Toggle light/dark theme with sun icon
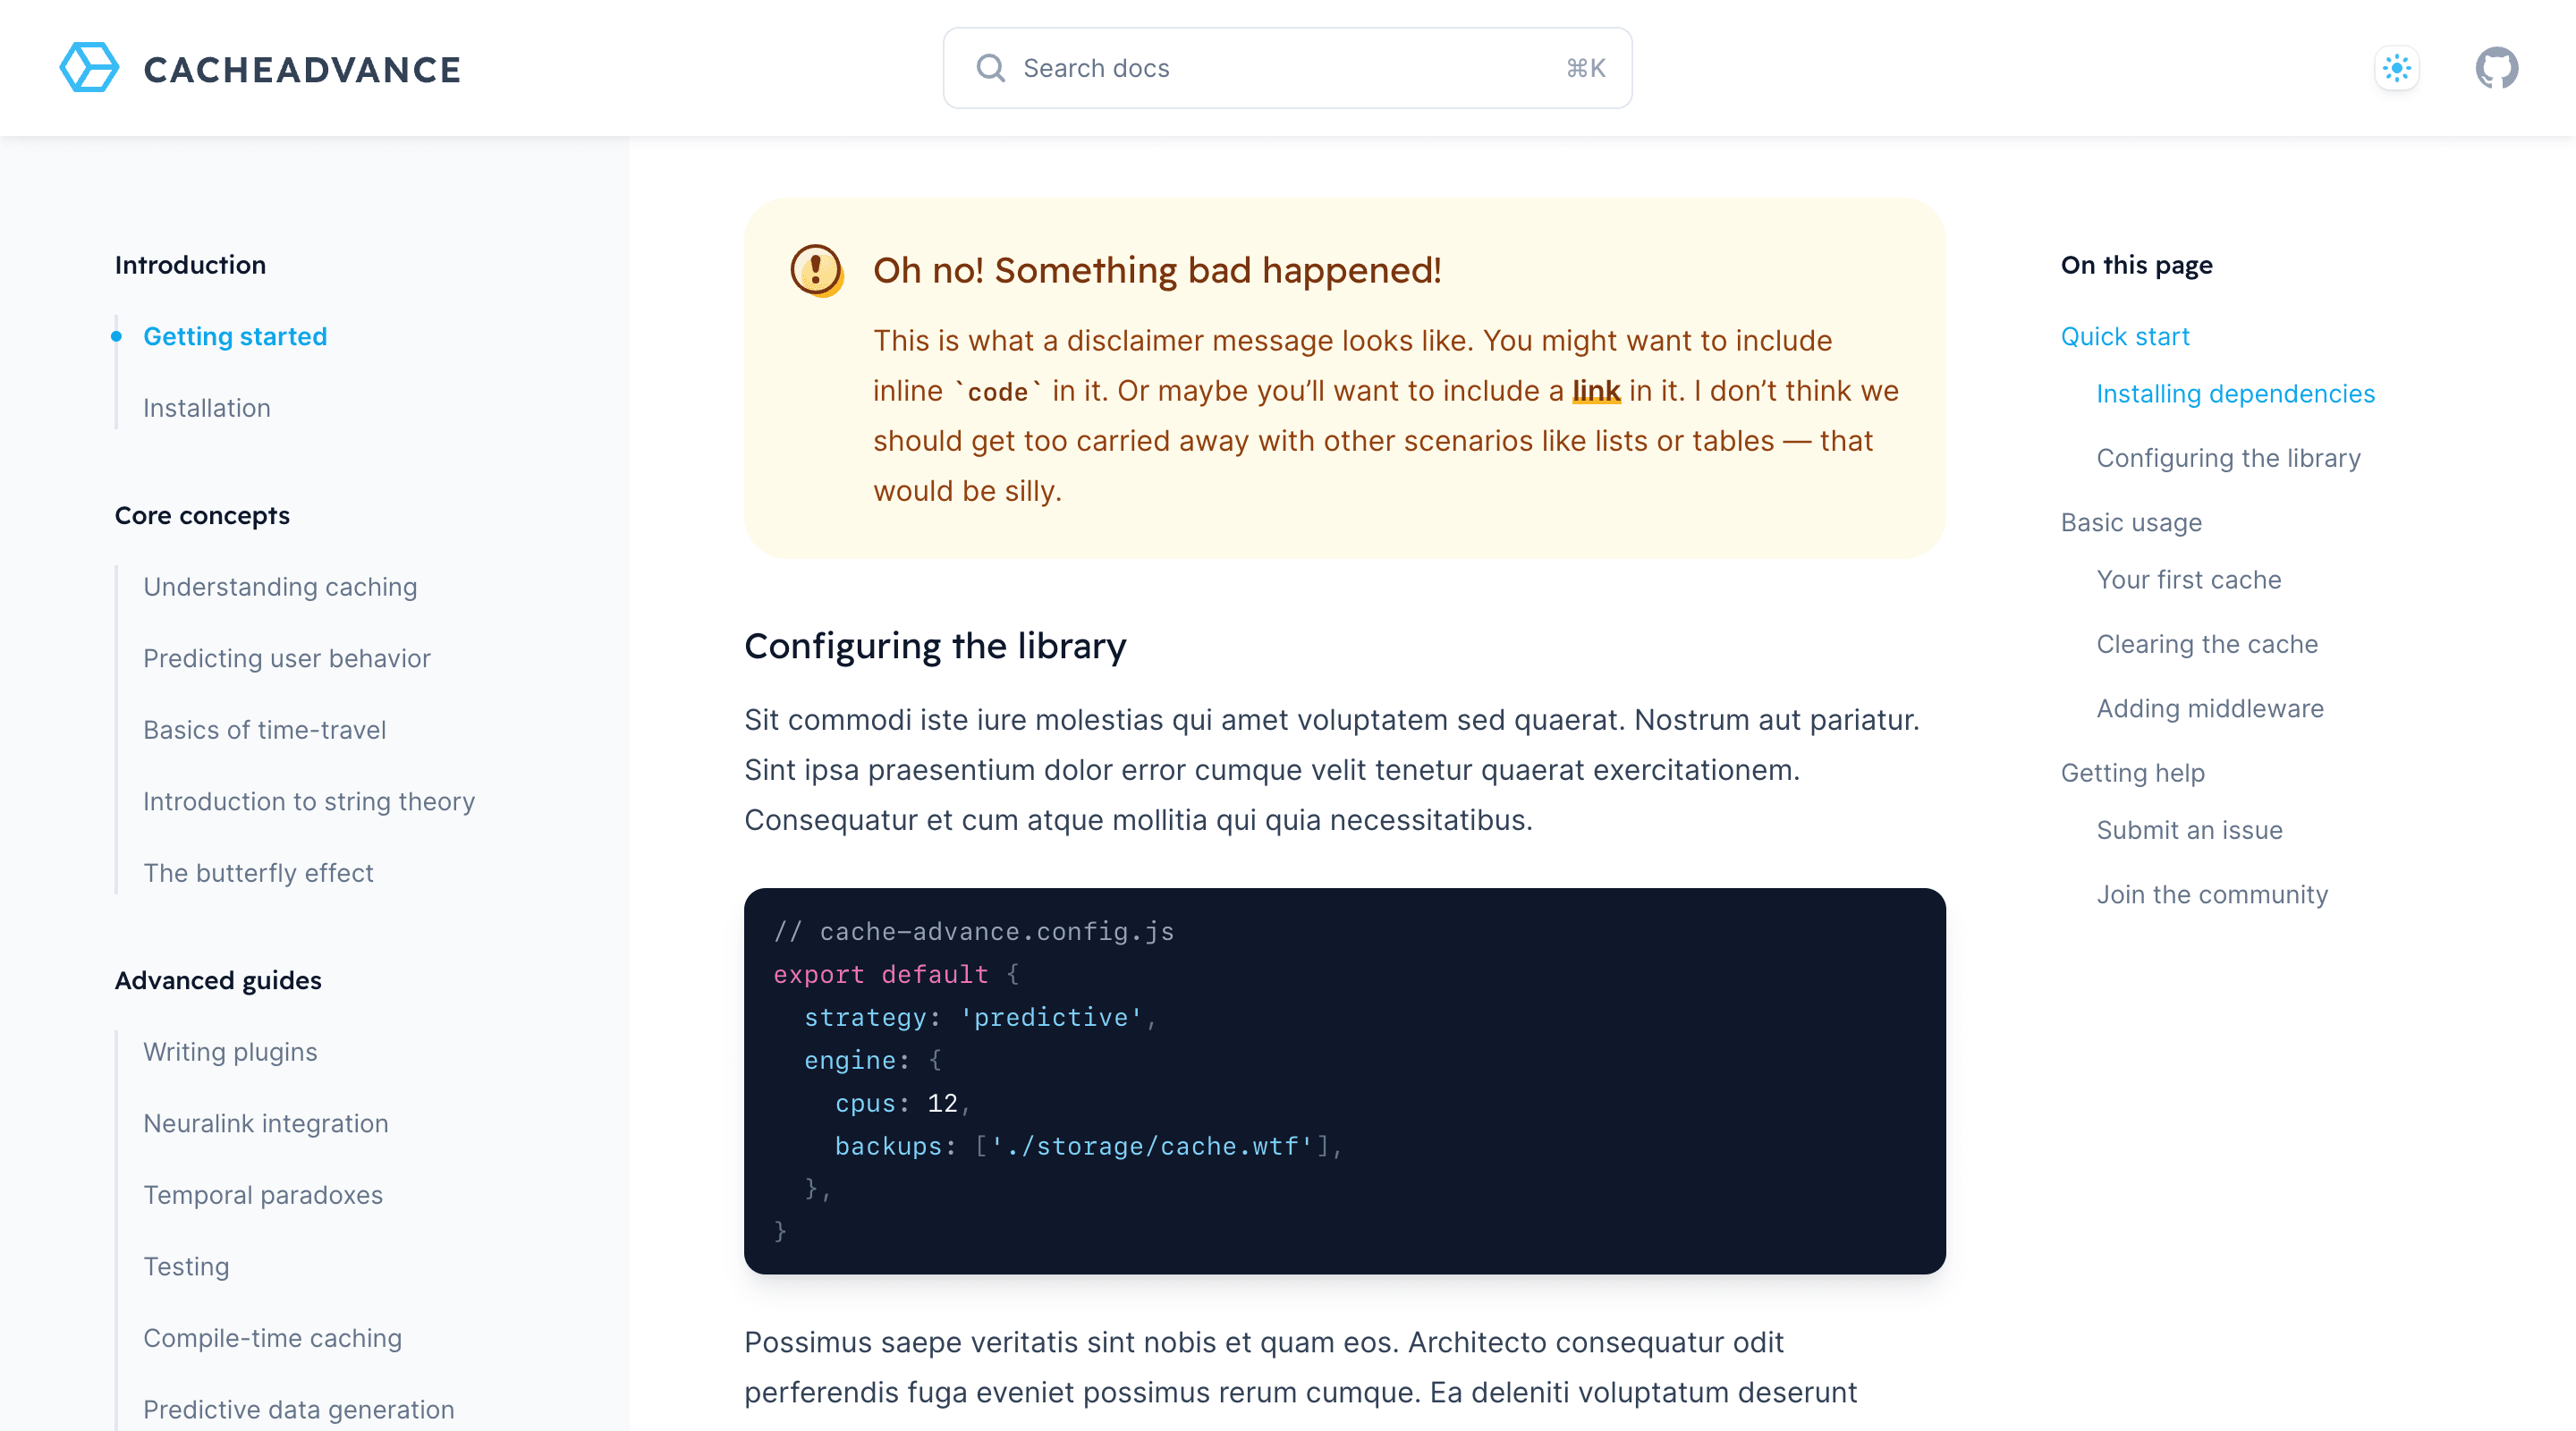The height and width of the screenshot is (1431, 2576). click(x=2396, y=68)
